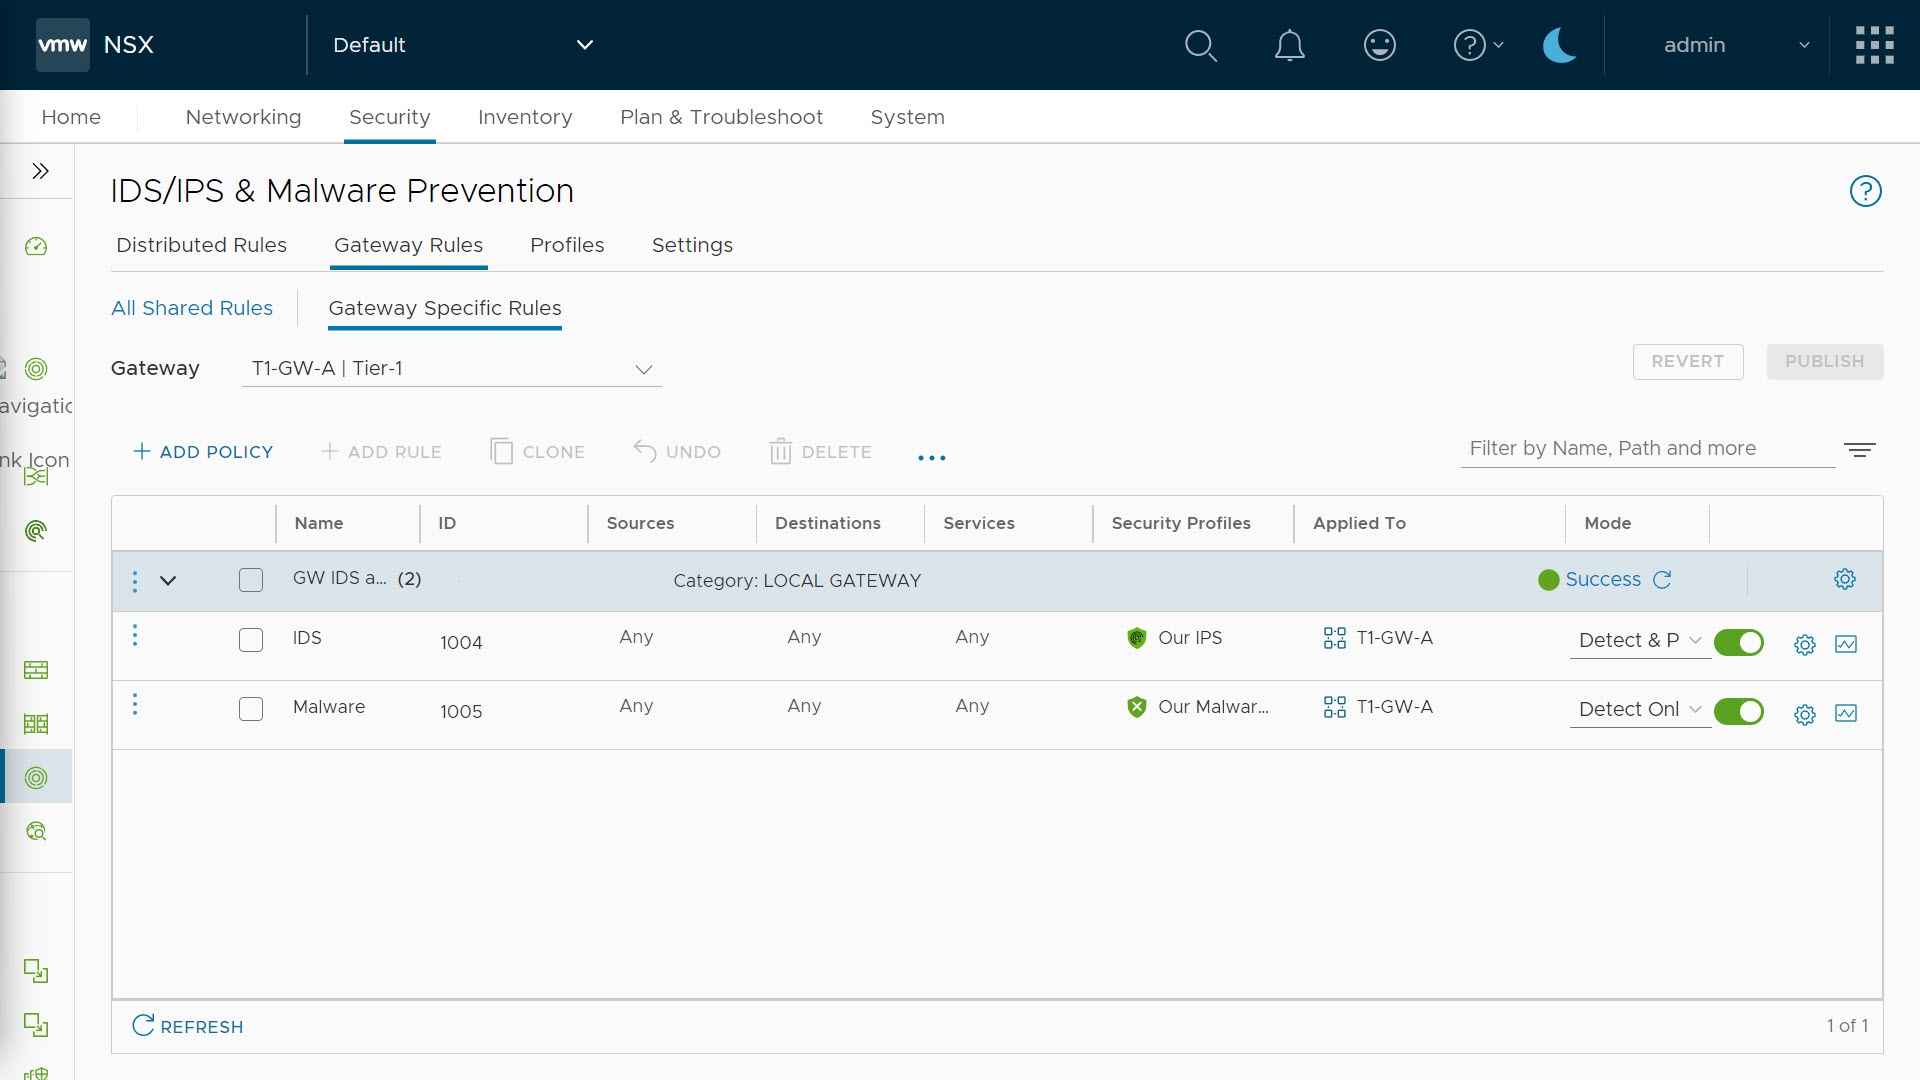Image resolution: width=1920 pixels, height=1080 pixels.
Task: Collapse the GW IDS policy section
Action: 168,580
